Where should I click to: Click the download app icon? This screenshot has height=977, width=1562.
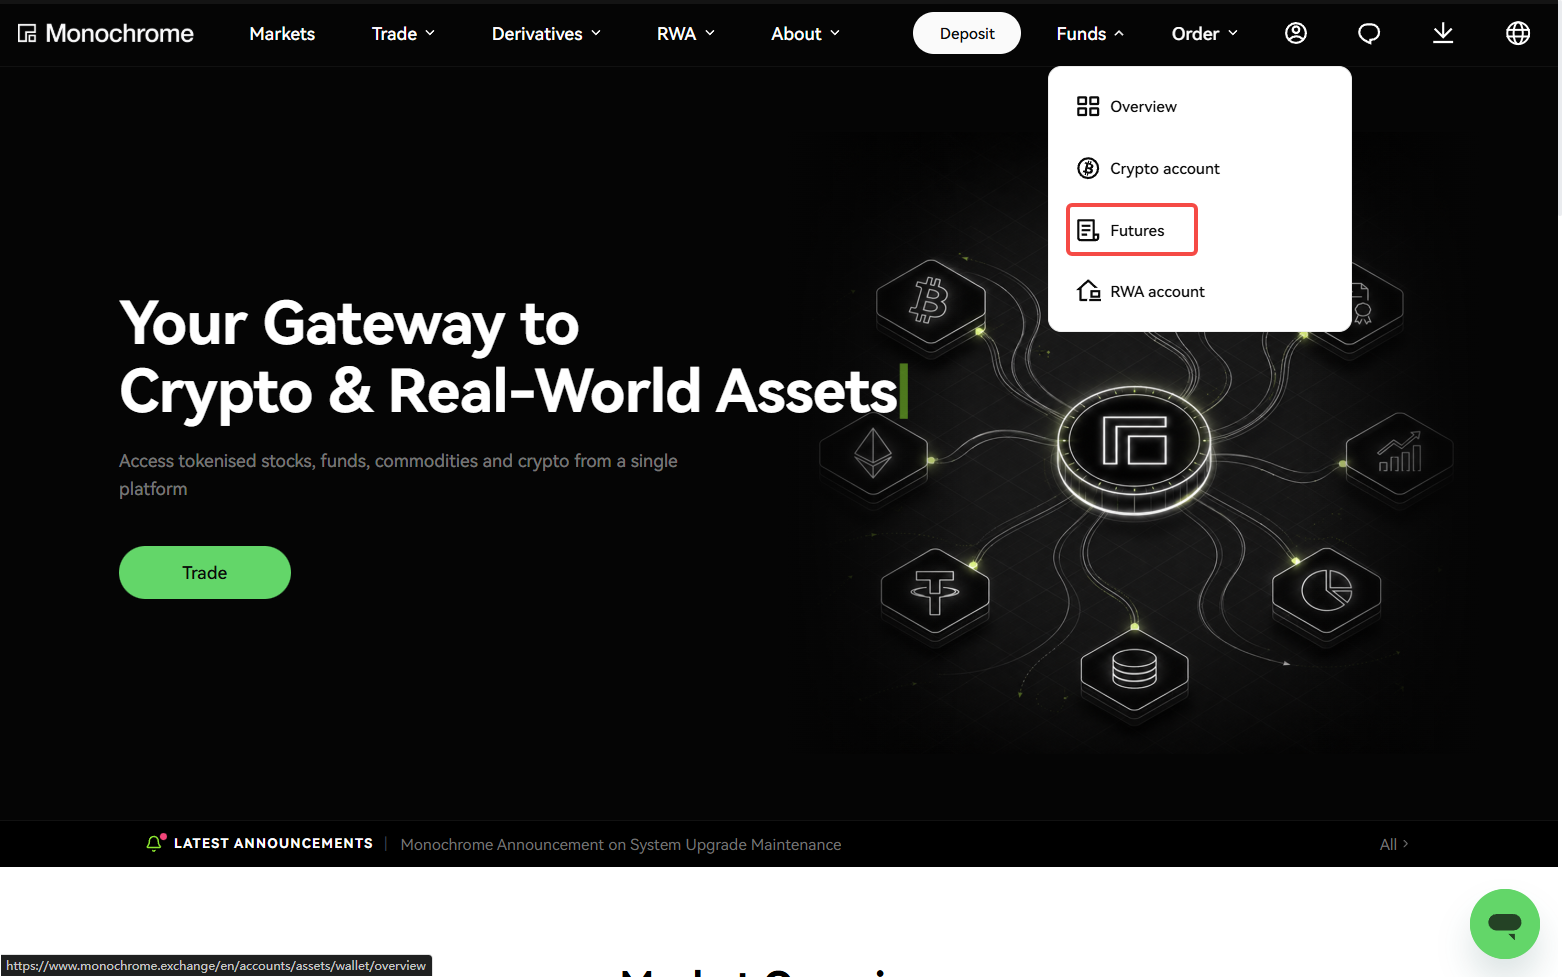point(1443,33)
